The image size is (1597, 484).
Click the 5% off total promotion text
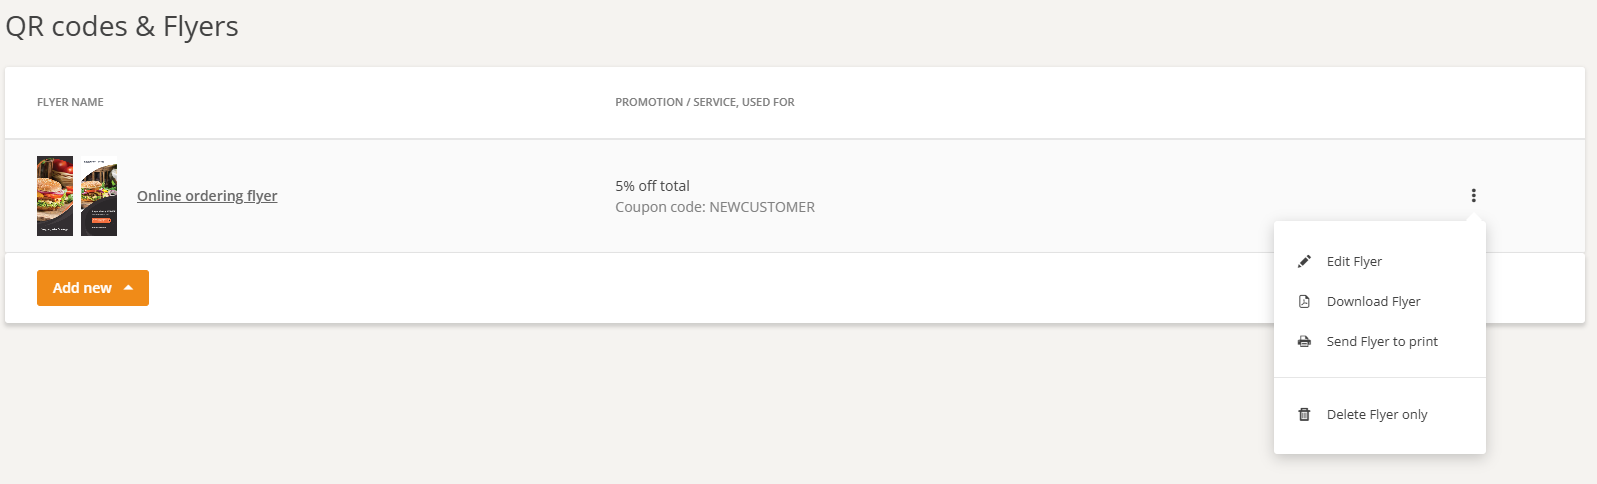point(652,186)
